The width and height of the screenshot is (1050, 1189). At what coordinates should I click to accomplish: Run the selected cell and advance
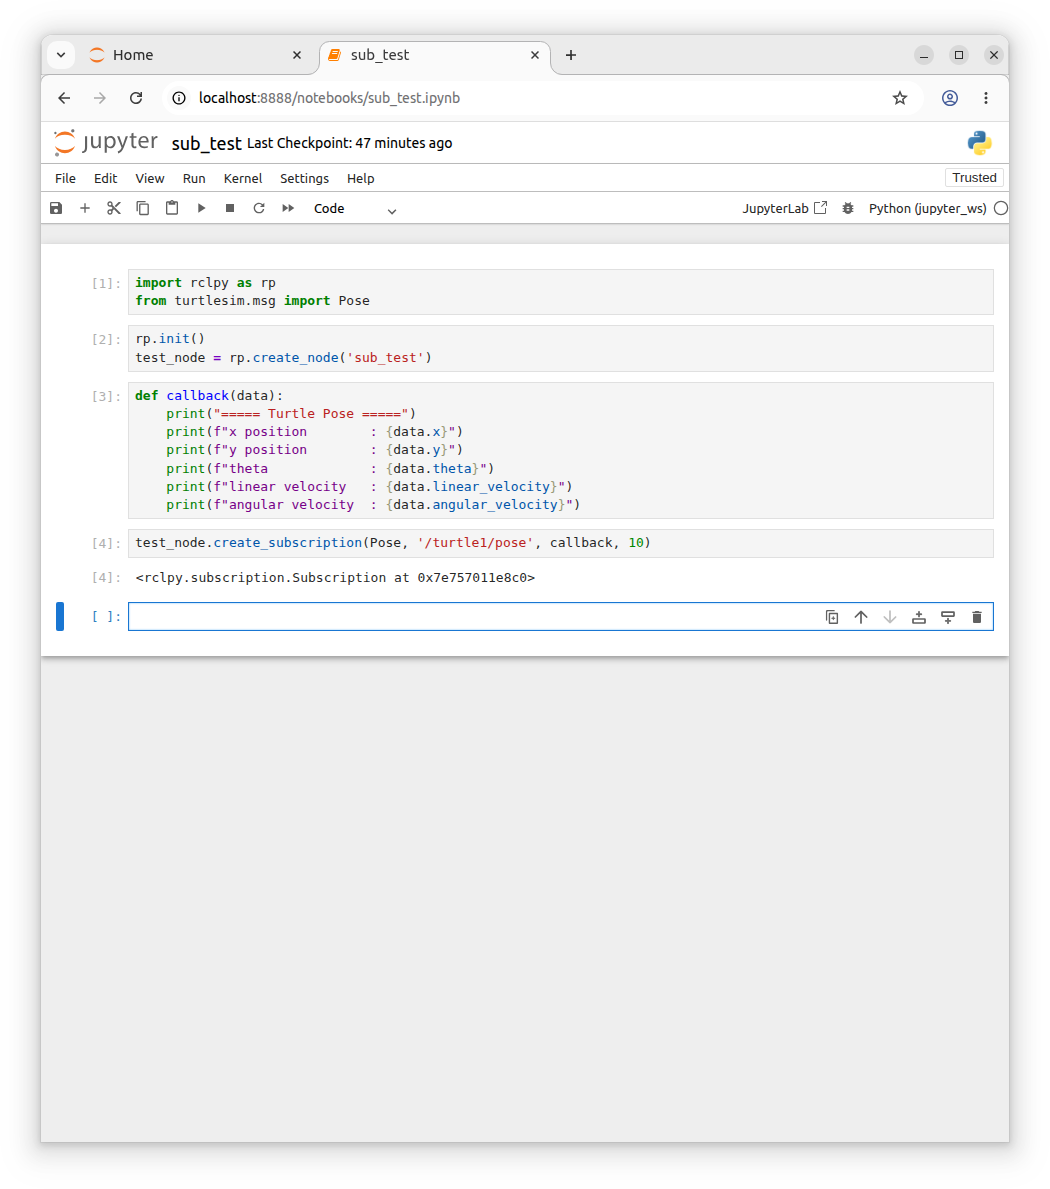[x=201, y=208]
